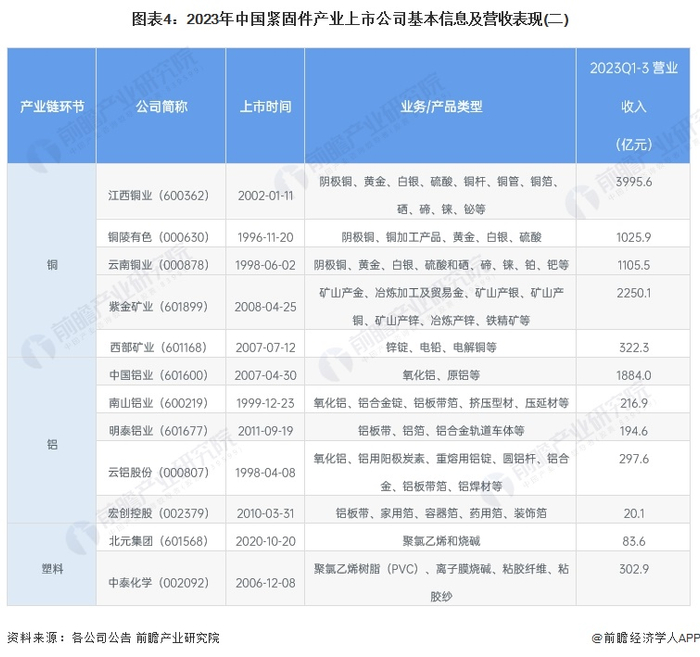Click listing date 2008-04-25
The image size is (700, 657).
tap(265, 307)
